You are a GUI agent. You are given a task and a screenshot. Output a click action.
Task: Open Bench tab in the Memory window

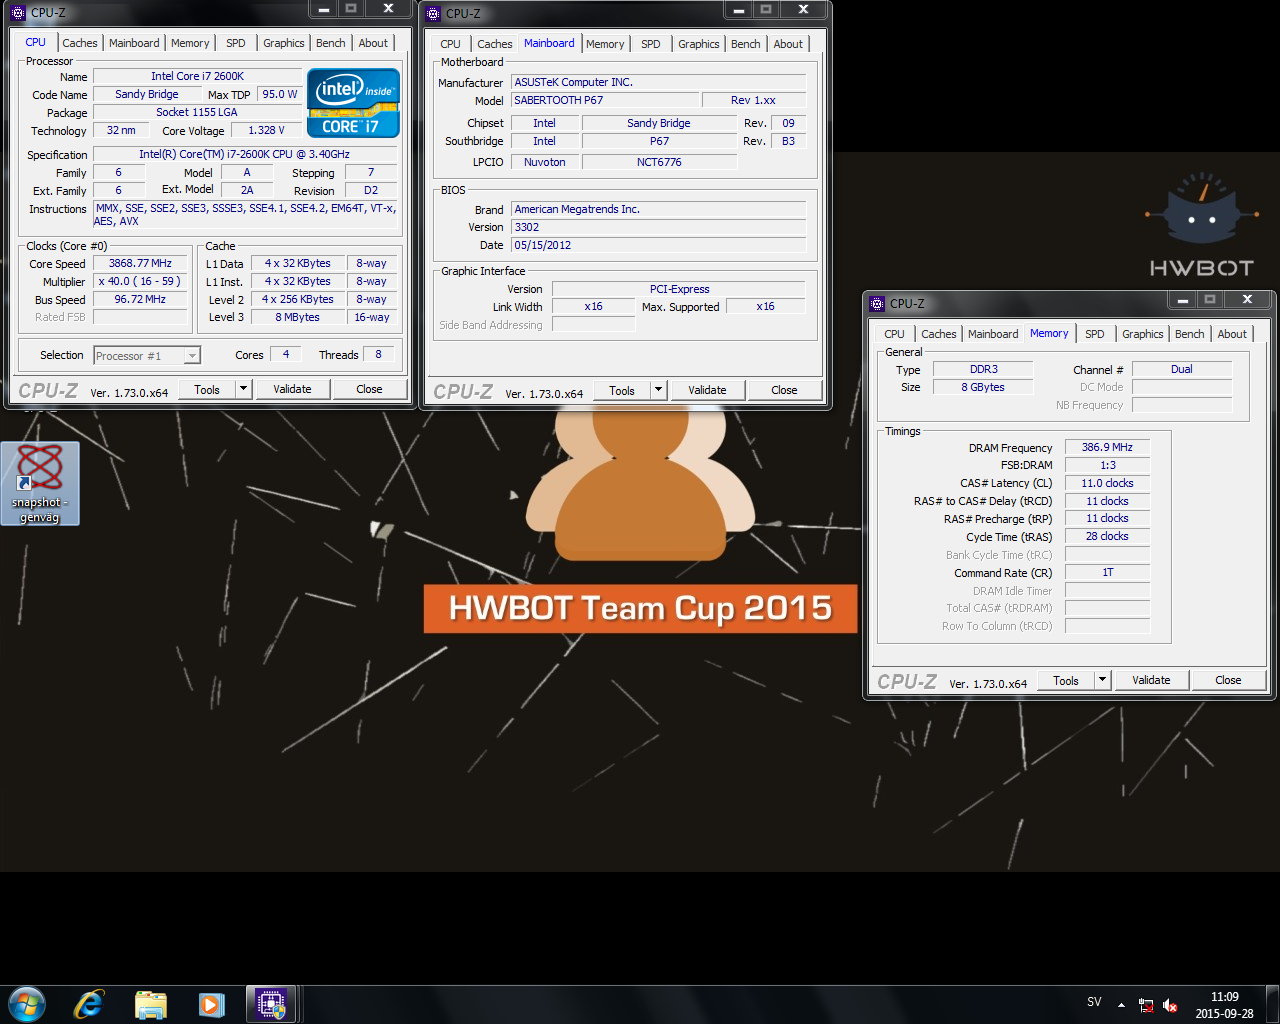(x=1190, y=334)
